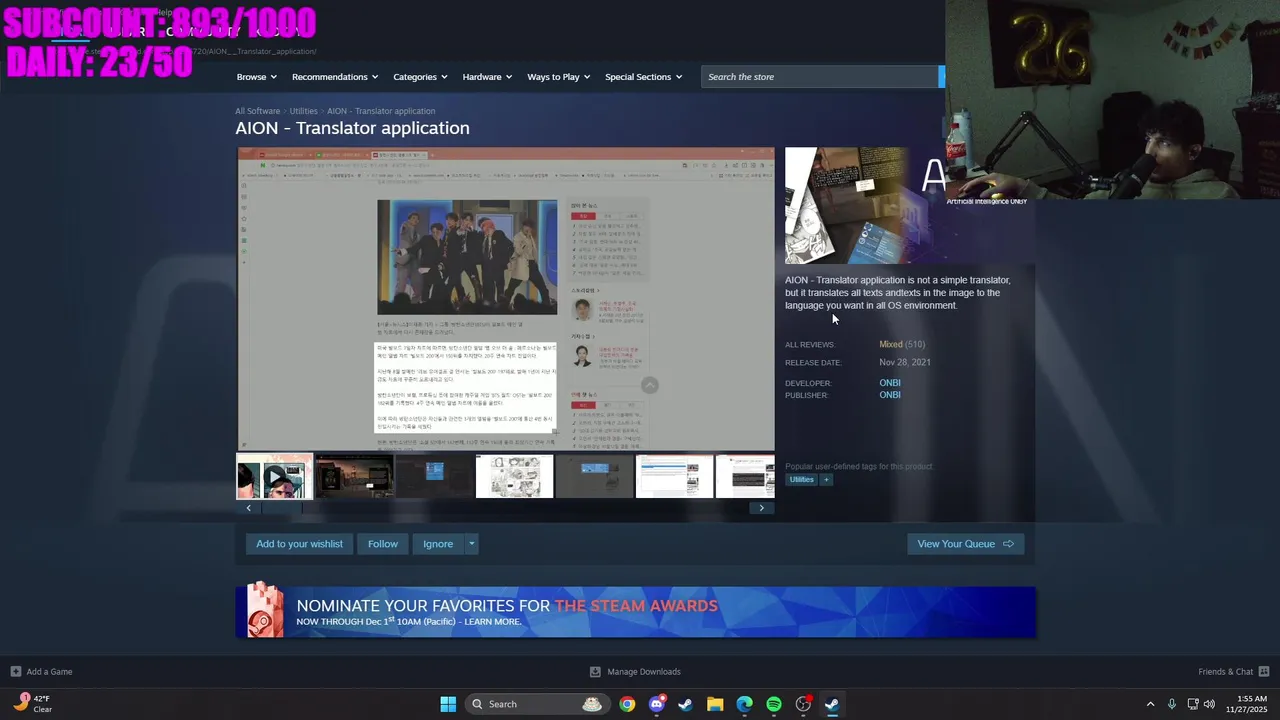Click View Your Queue
Viewport: 1280px width, 720px height.
tap(965, 544)
